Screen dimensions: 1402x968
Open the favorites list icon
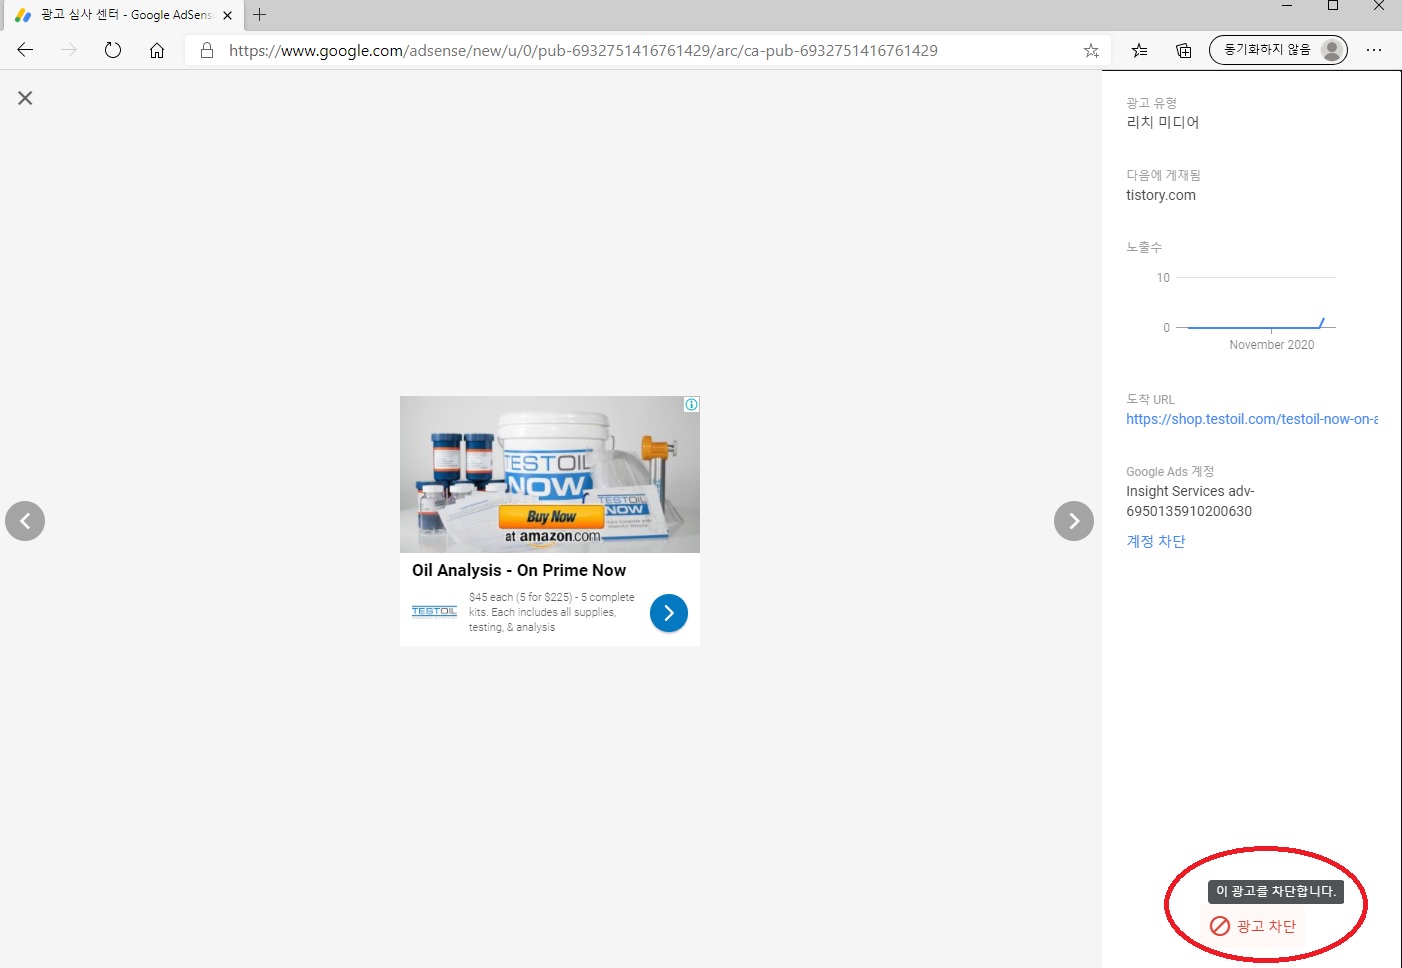coord(1139,50)
